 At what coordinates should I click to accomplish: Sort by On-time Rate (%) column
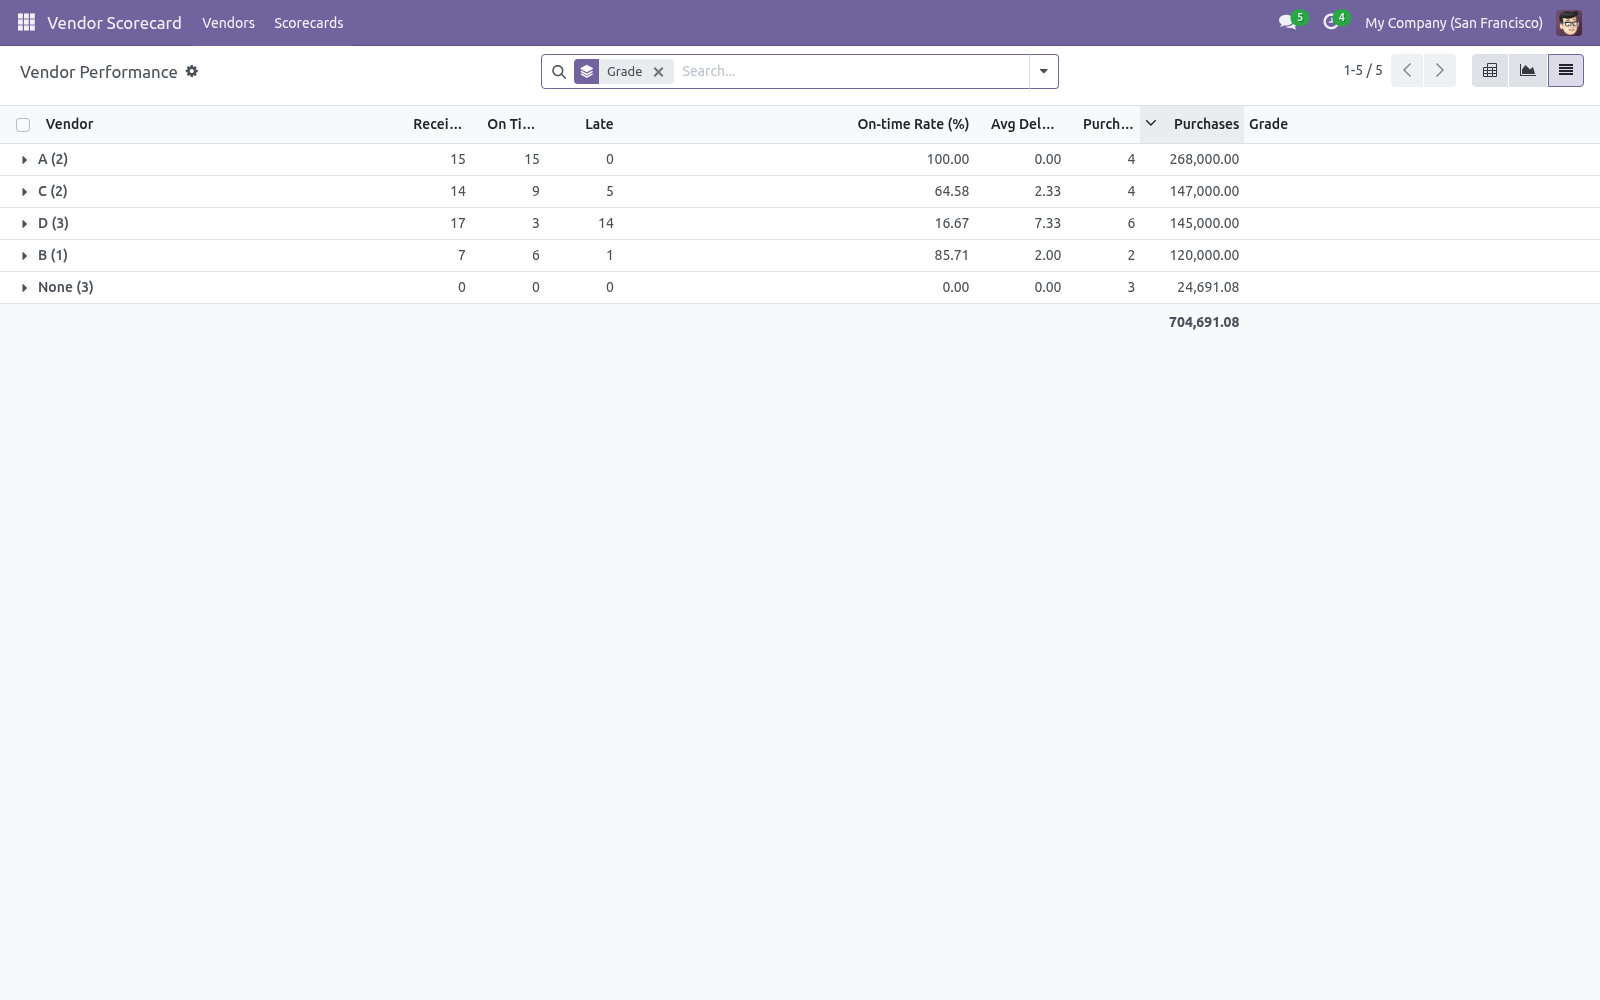(913, 124)
